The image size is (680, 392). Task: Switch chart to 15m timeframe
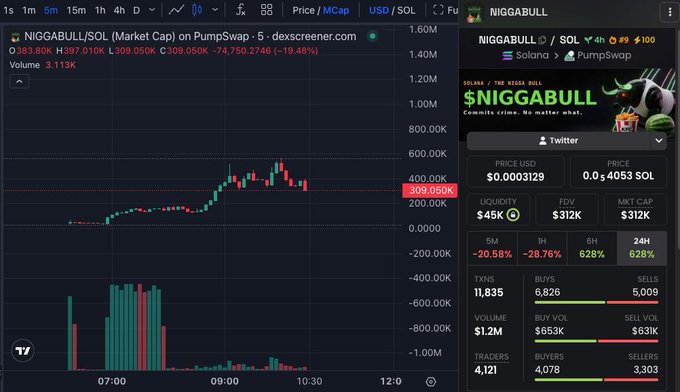76,10
